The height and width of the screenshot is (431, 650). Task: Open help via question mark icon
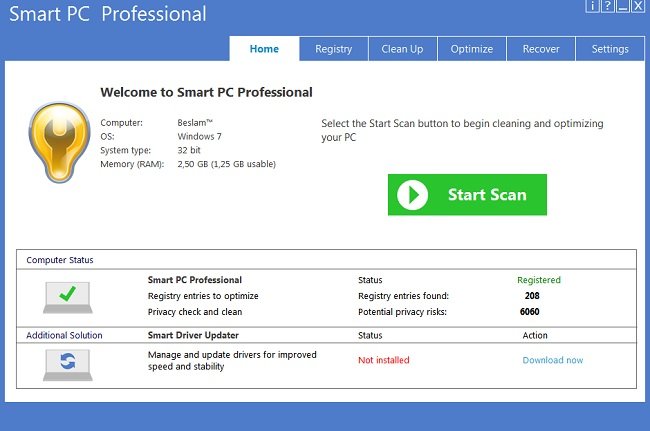point(608,6)
